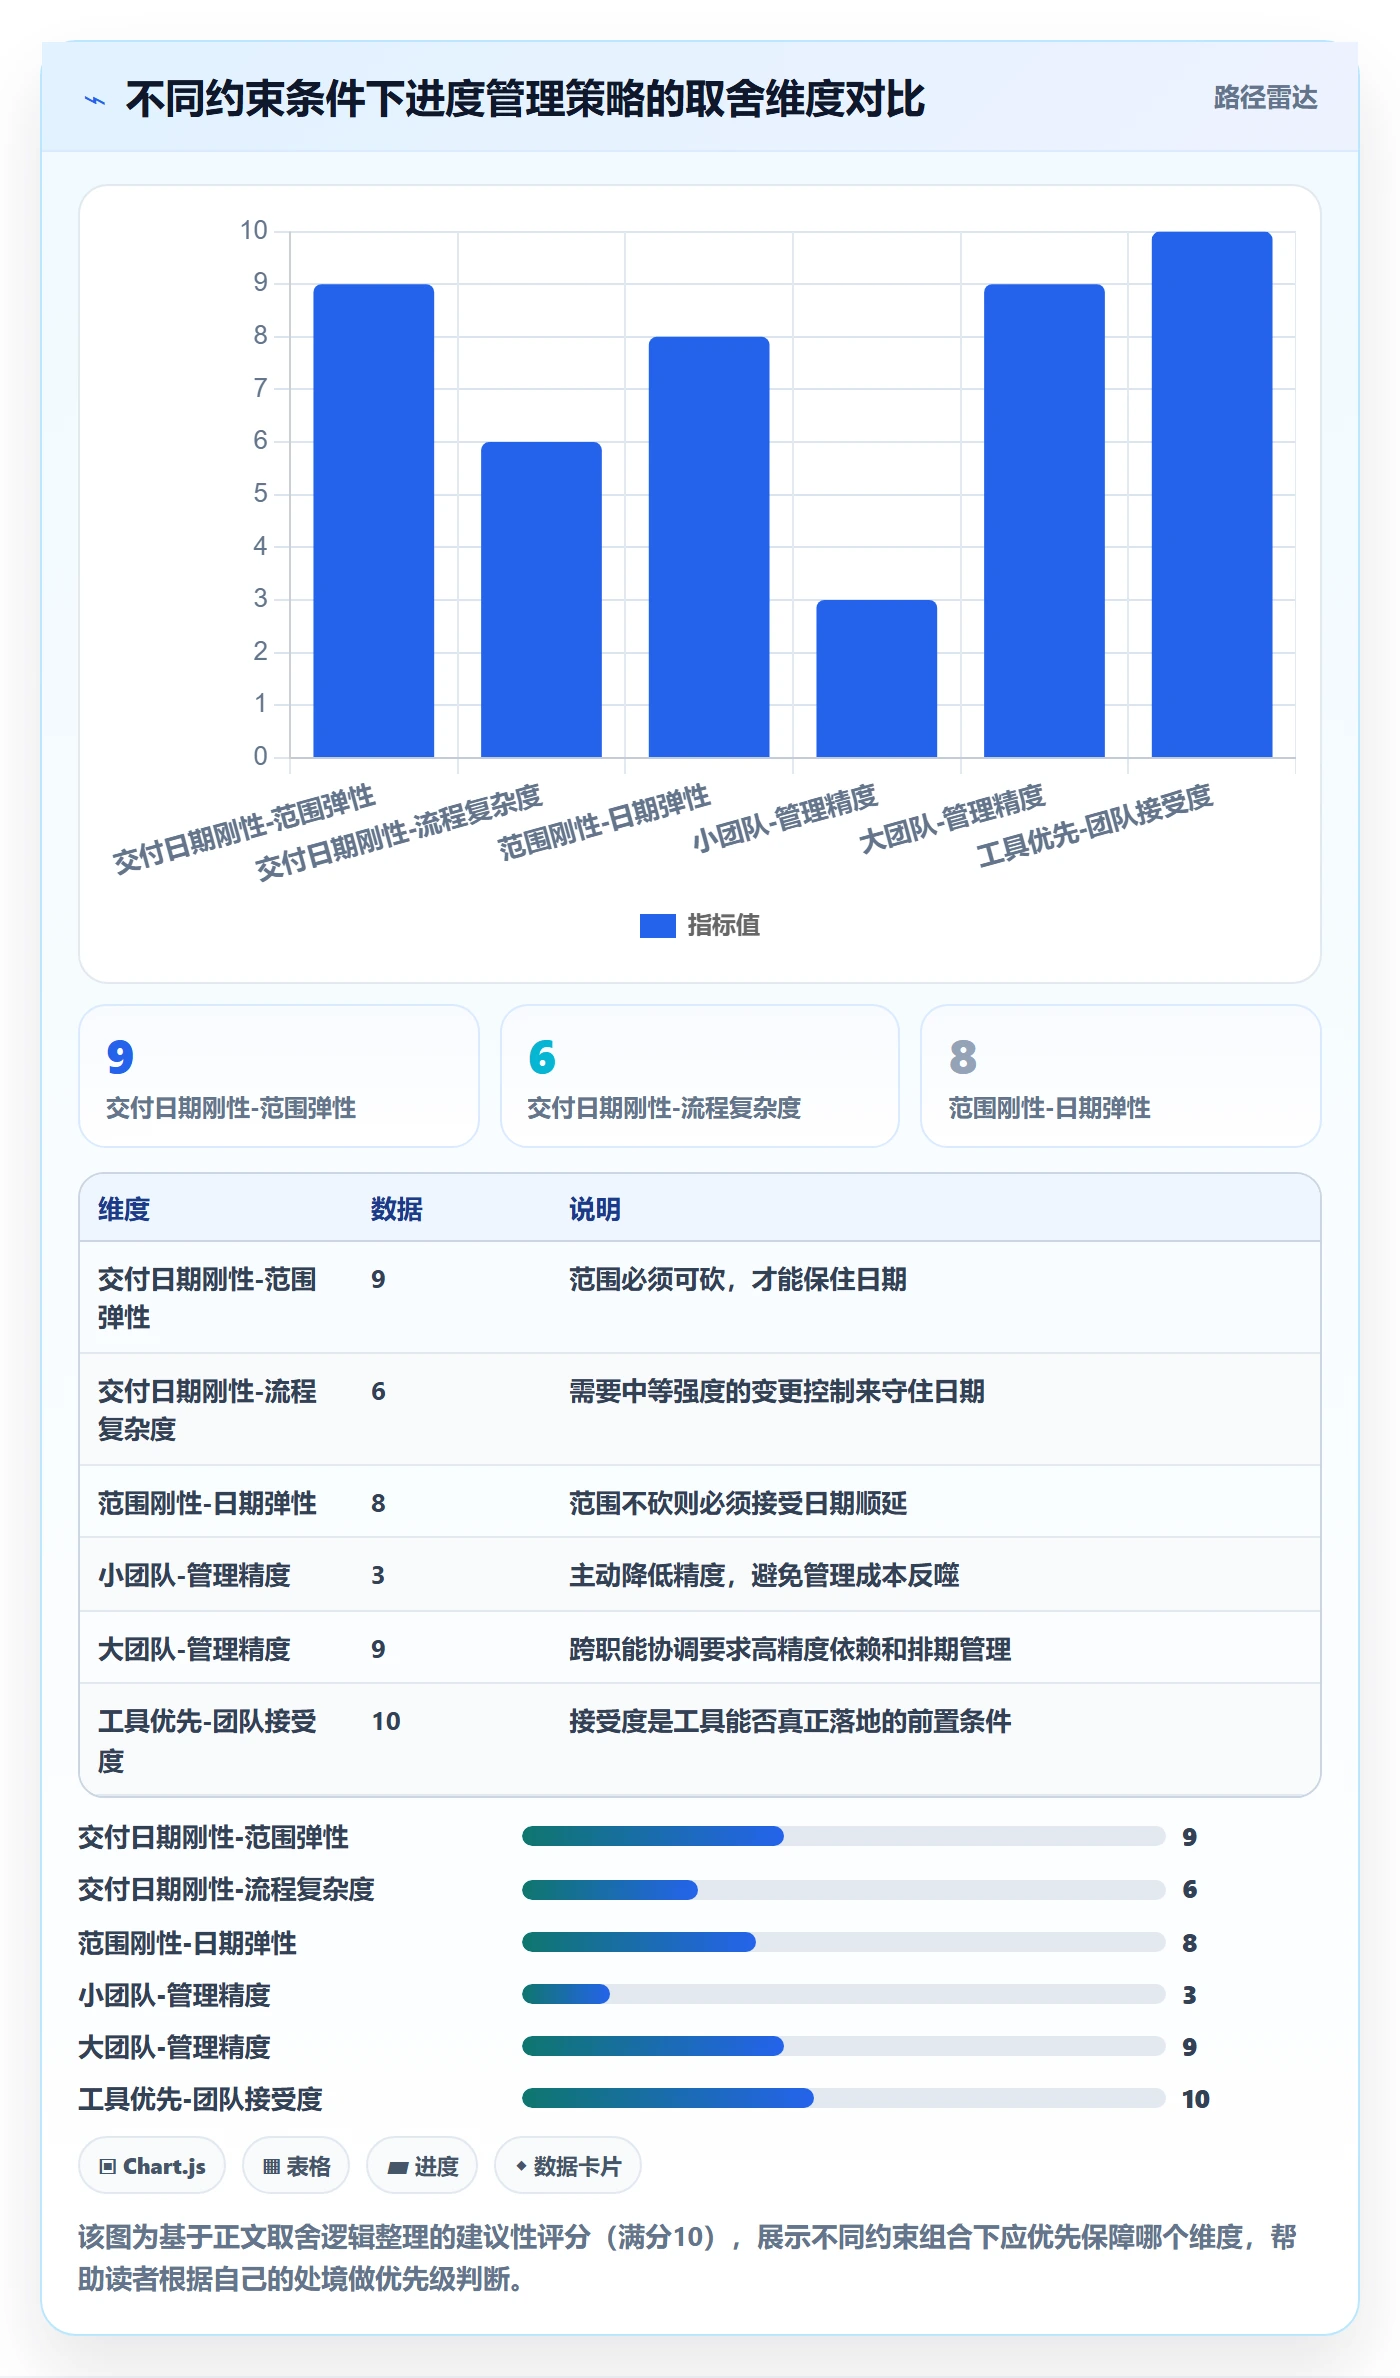Click the 范围刚性-日期弹性 progress bar

click(843, 1942)
